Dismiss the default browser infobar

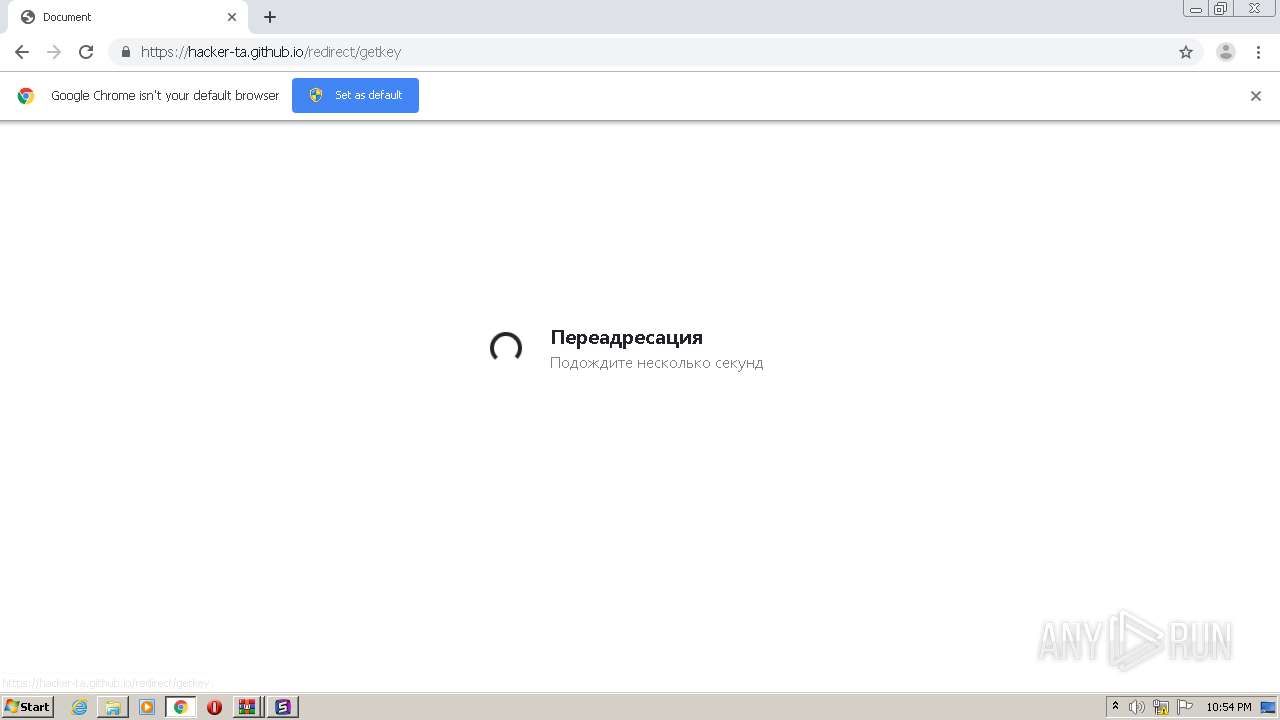(1256, 96)
